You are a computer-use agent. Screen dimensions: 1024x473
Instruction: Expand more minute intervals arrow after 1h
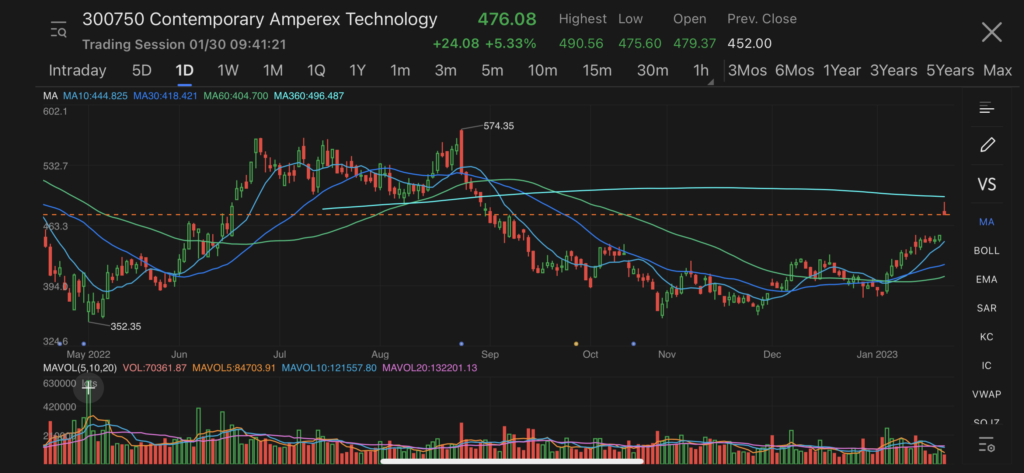coord(711,82)
